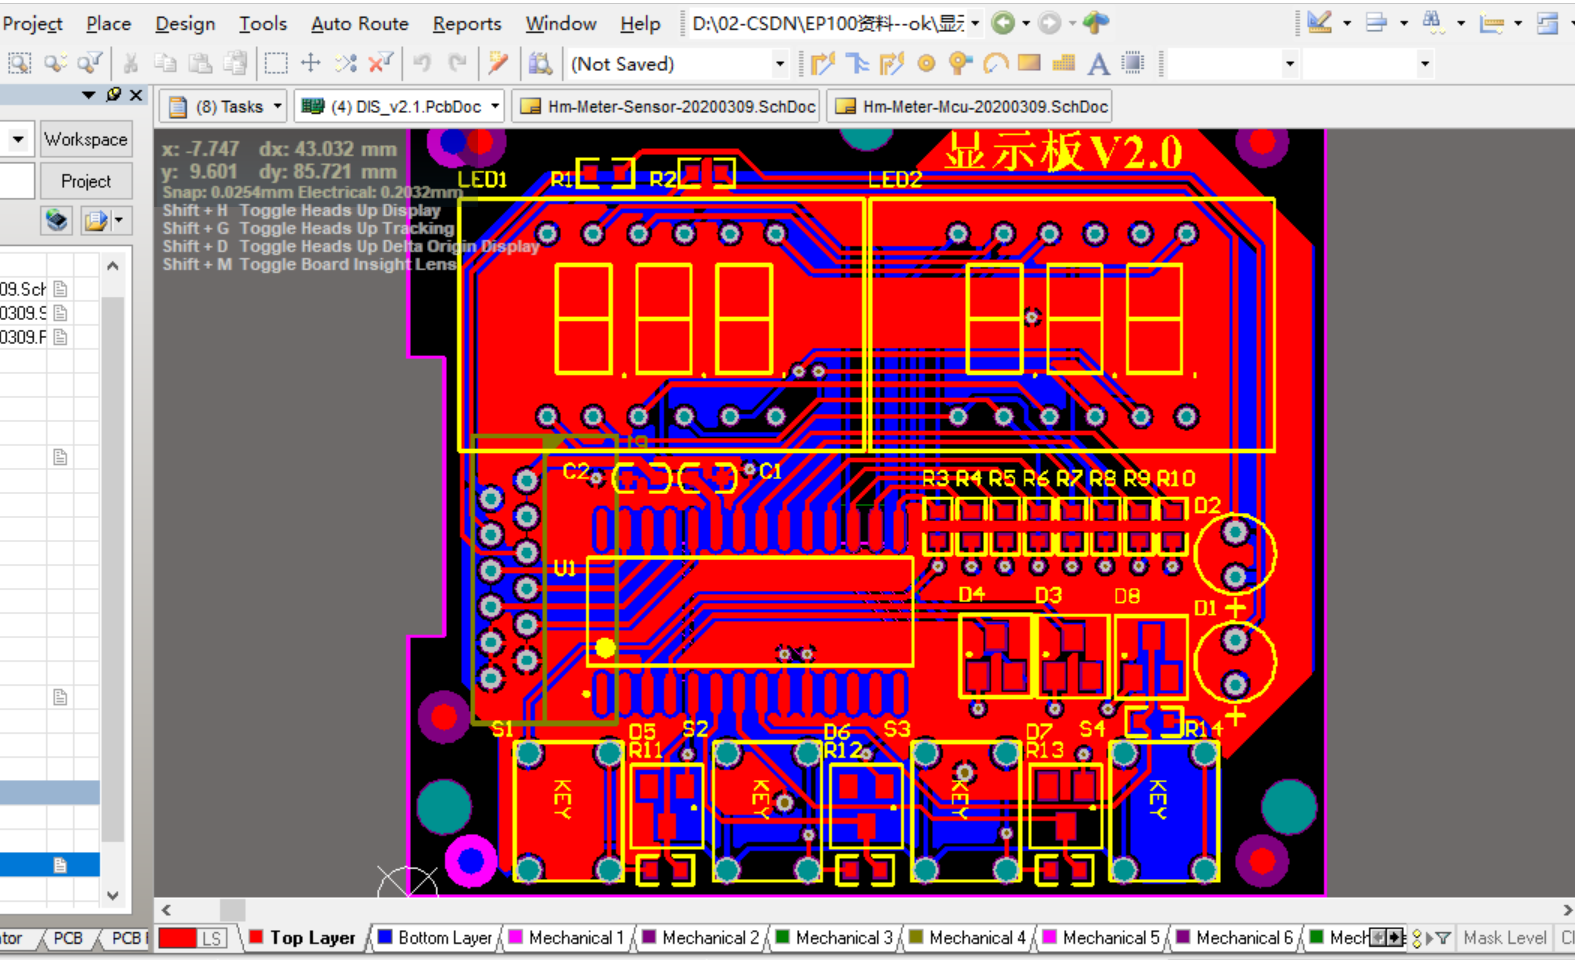Open the Auto Route menu
The image size is (1575, 960).
tap(360, 23)
